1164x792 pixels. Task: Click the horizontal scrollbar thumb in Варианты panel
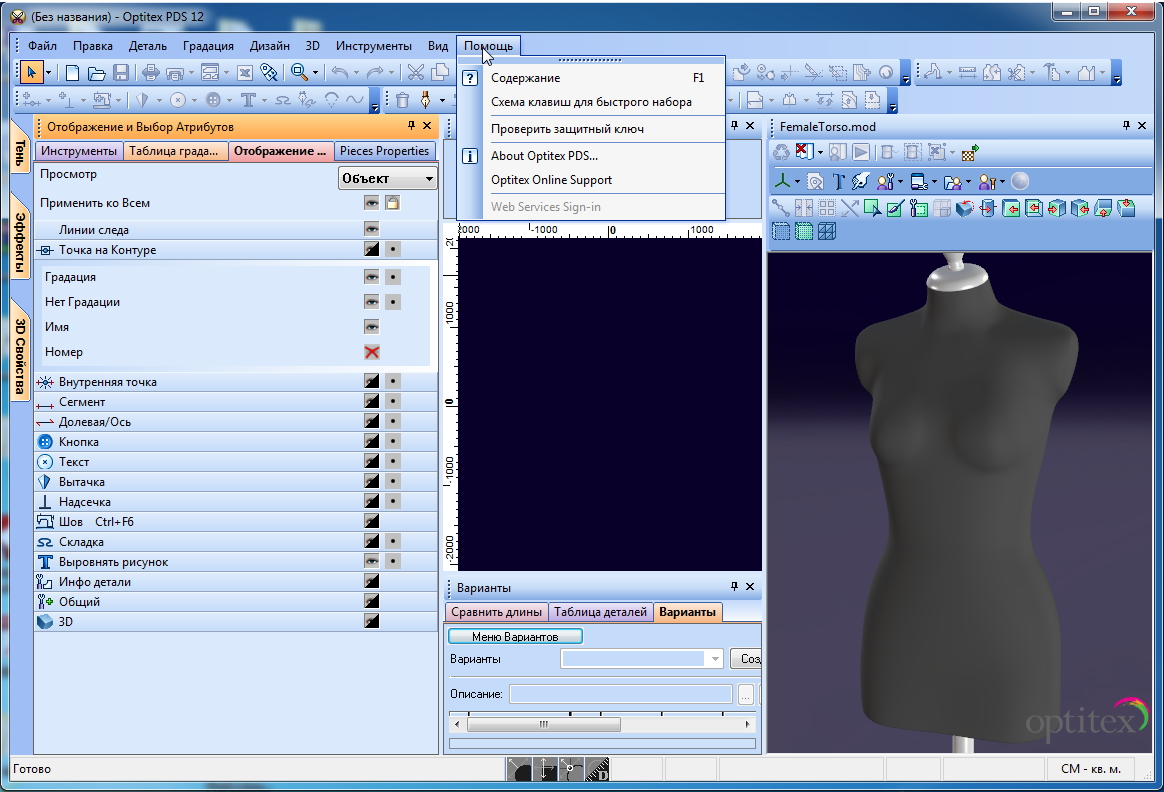pyautogui.click(x=543, y=724)
